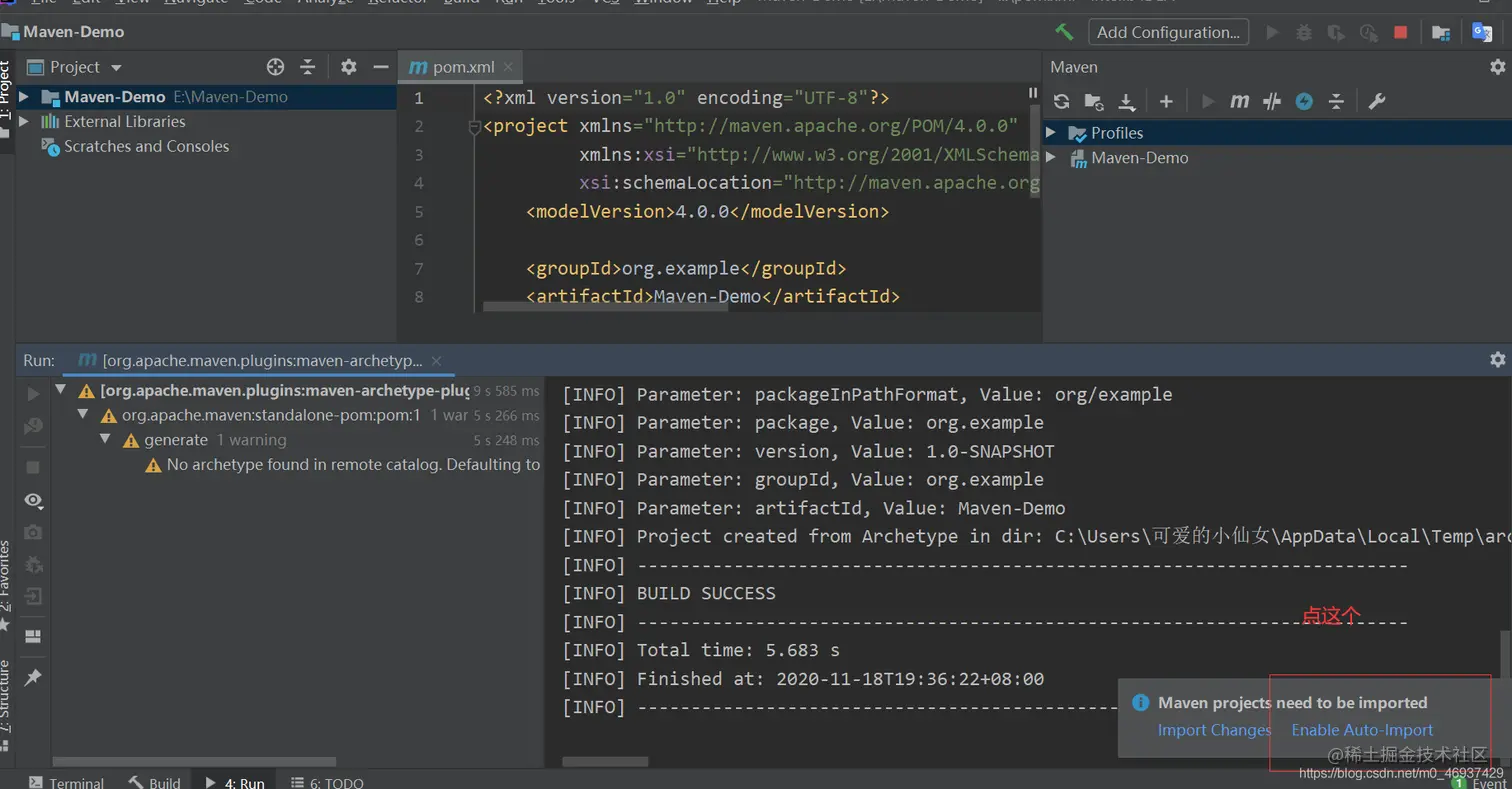The image size is (1512, 789).
Task: Open the 4: Run tool window tab
Action: click(234, 782)
